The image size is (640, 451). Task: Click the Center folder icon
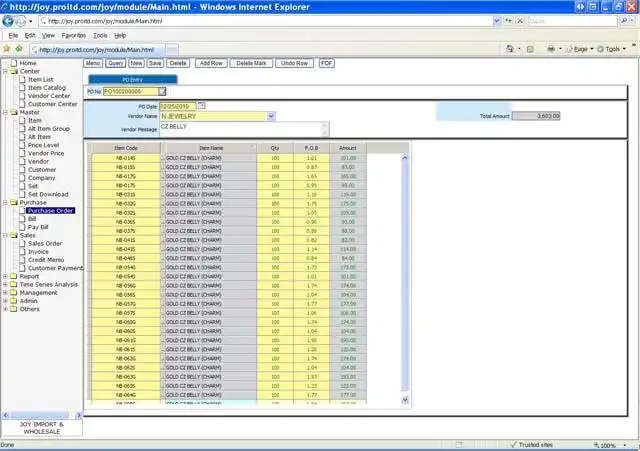click(14, 71)
